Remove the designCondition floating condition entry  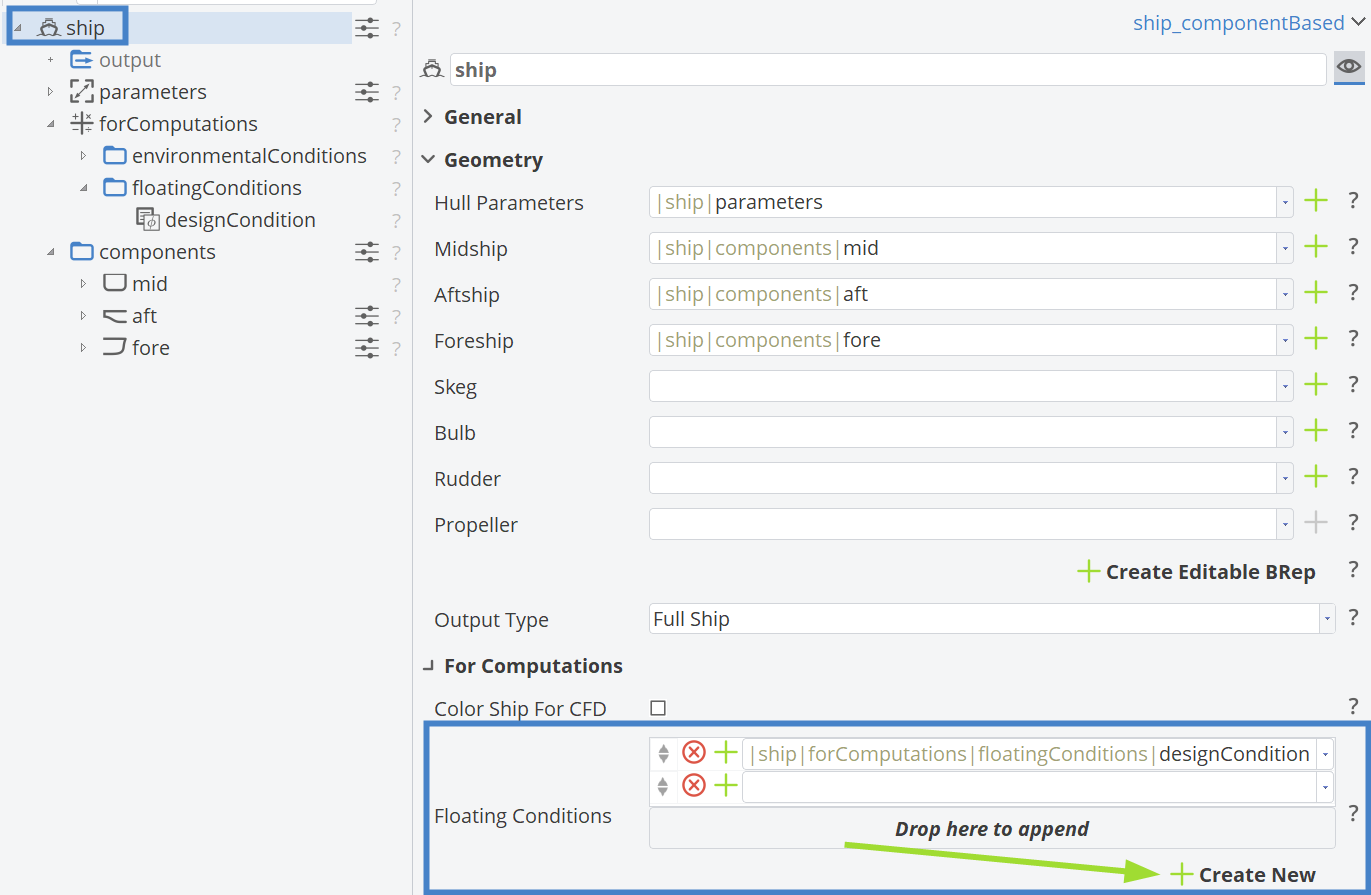click(693, 753)
